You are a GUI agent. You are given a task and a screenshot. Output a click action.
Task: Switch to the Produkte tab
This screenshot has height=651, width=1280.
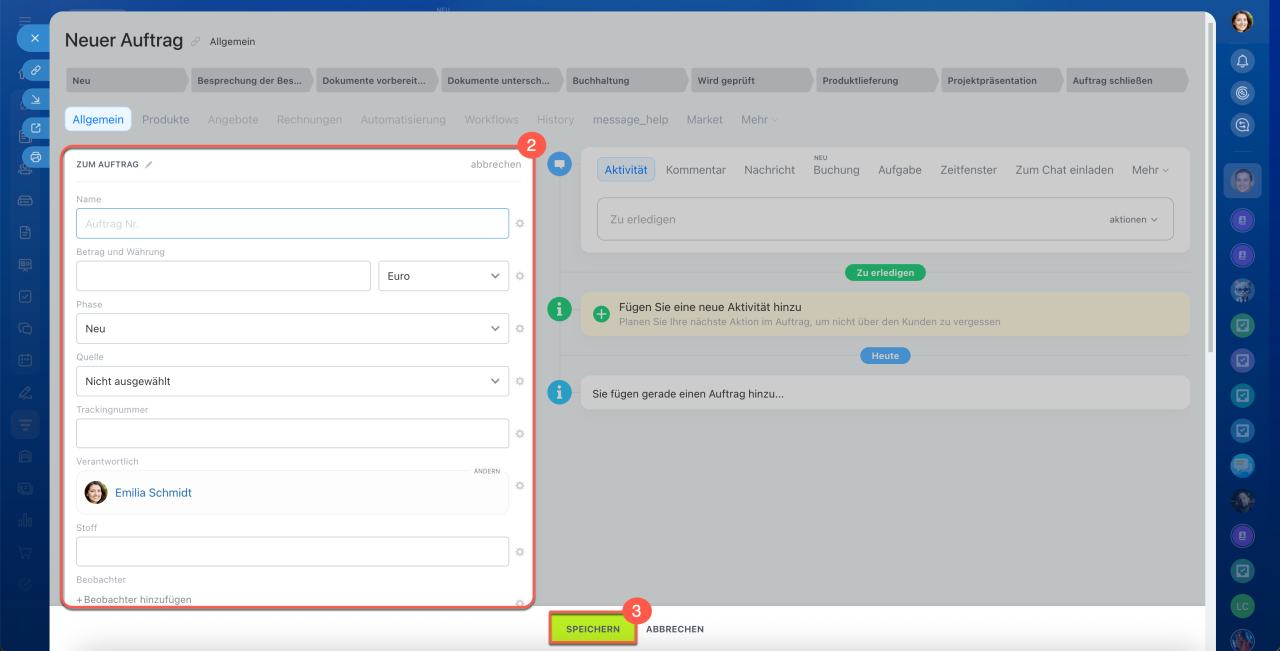pos(165,119)
